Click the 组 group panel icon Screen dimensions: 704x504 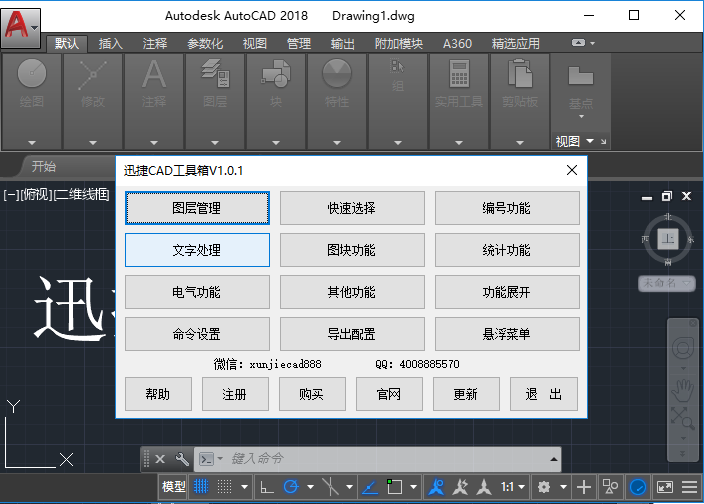(397, 66)
